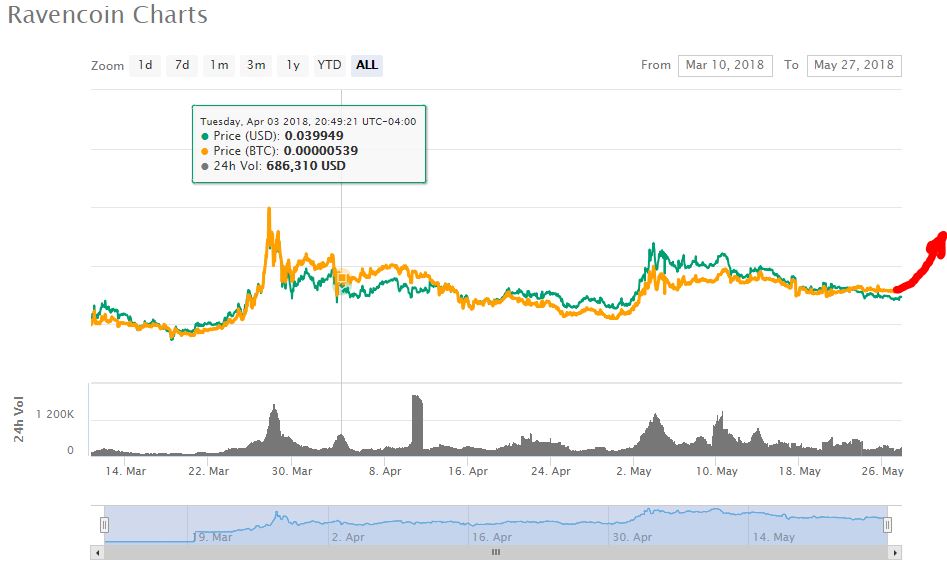Image resolution: width=947 pixels, height=571 pixels.
Task: Click the 24. Apr x-axis label
Action: (x=551, y=471)
